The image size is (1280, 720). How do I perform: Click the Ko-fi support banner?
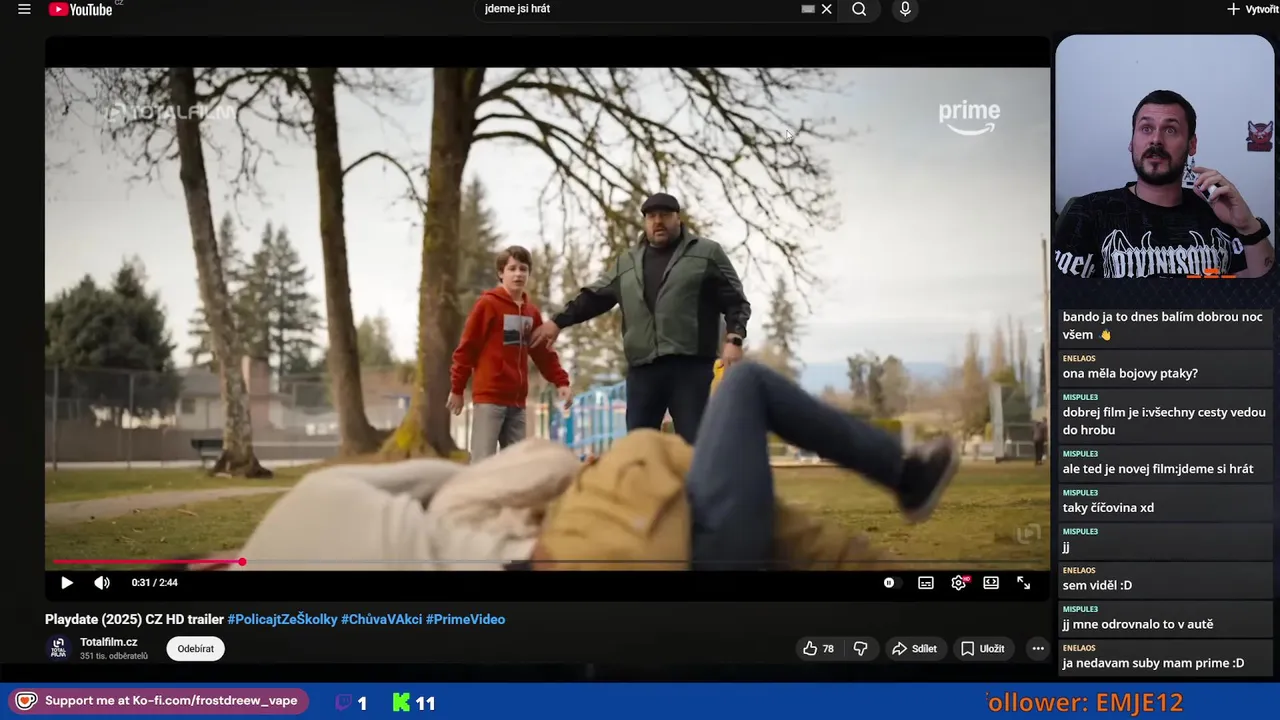[x=158, y=701]
